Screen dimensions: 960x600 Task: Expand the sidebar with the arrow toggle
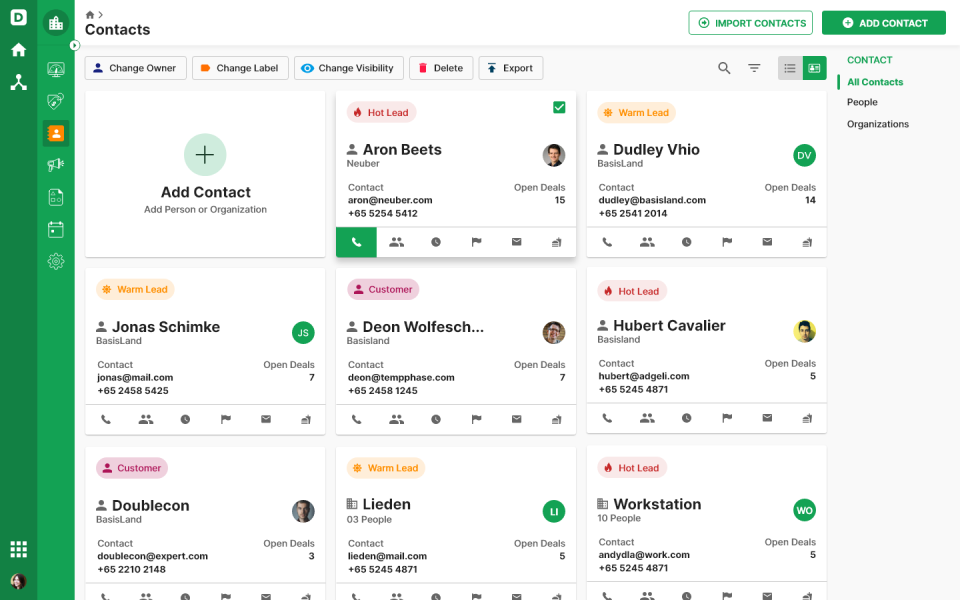75,45
